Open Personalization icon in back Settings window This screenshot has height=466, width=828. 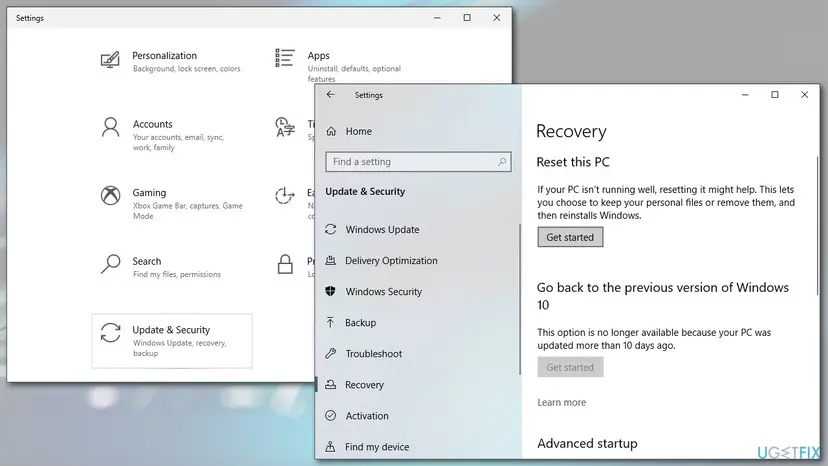click(110, 60)
